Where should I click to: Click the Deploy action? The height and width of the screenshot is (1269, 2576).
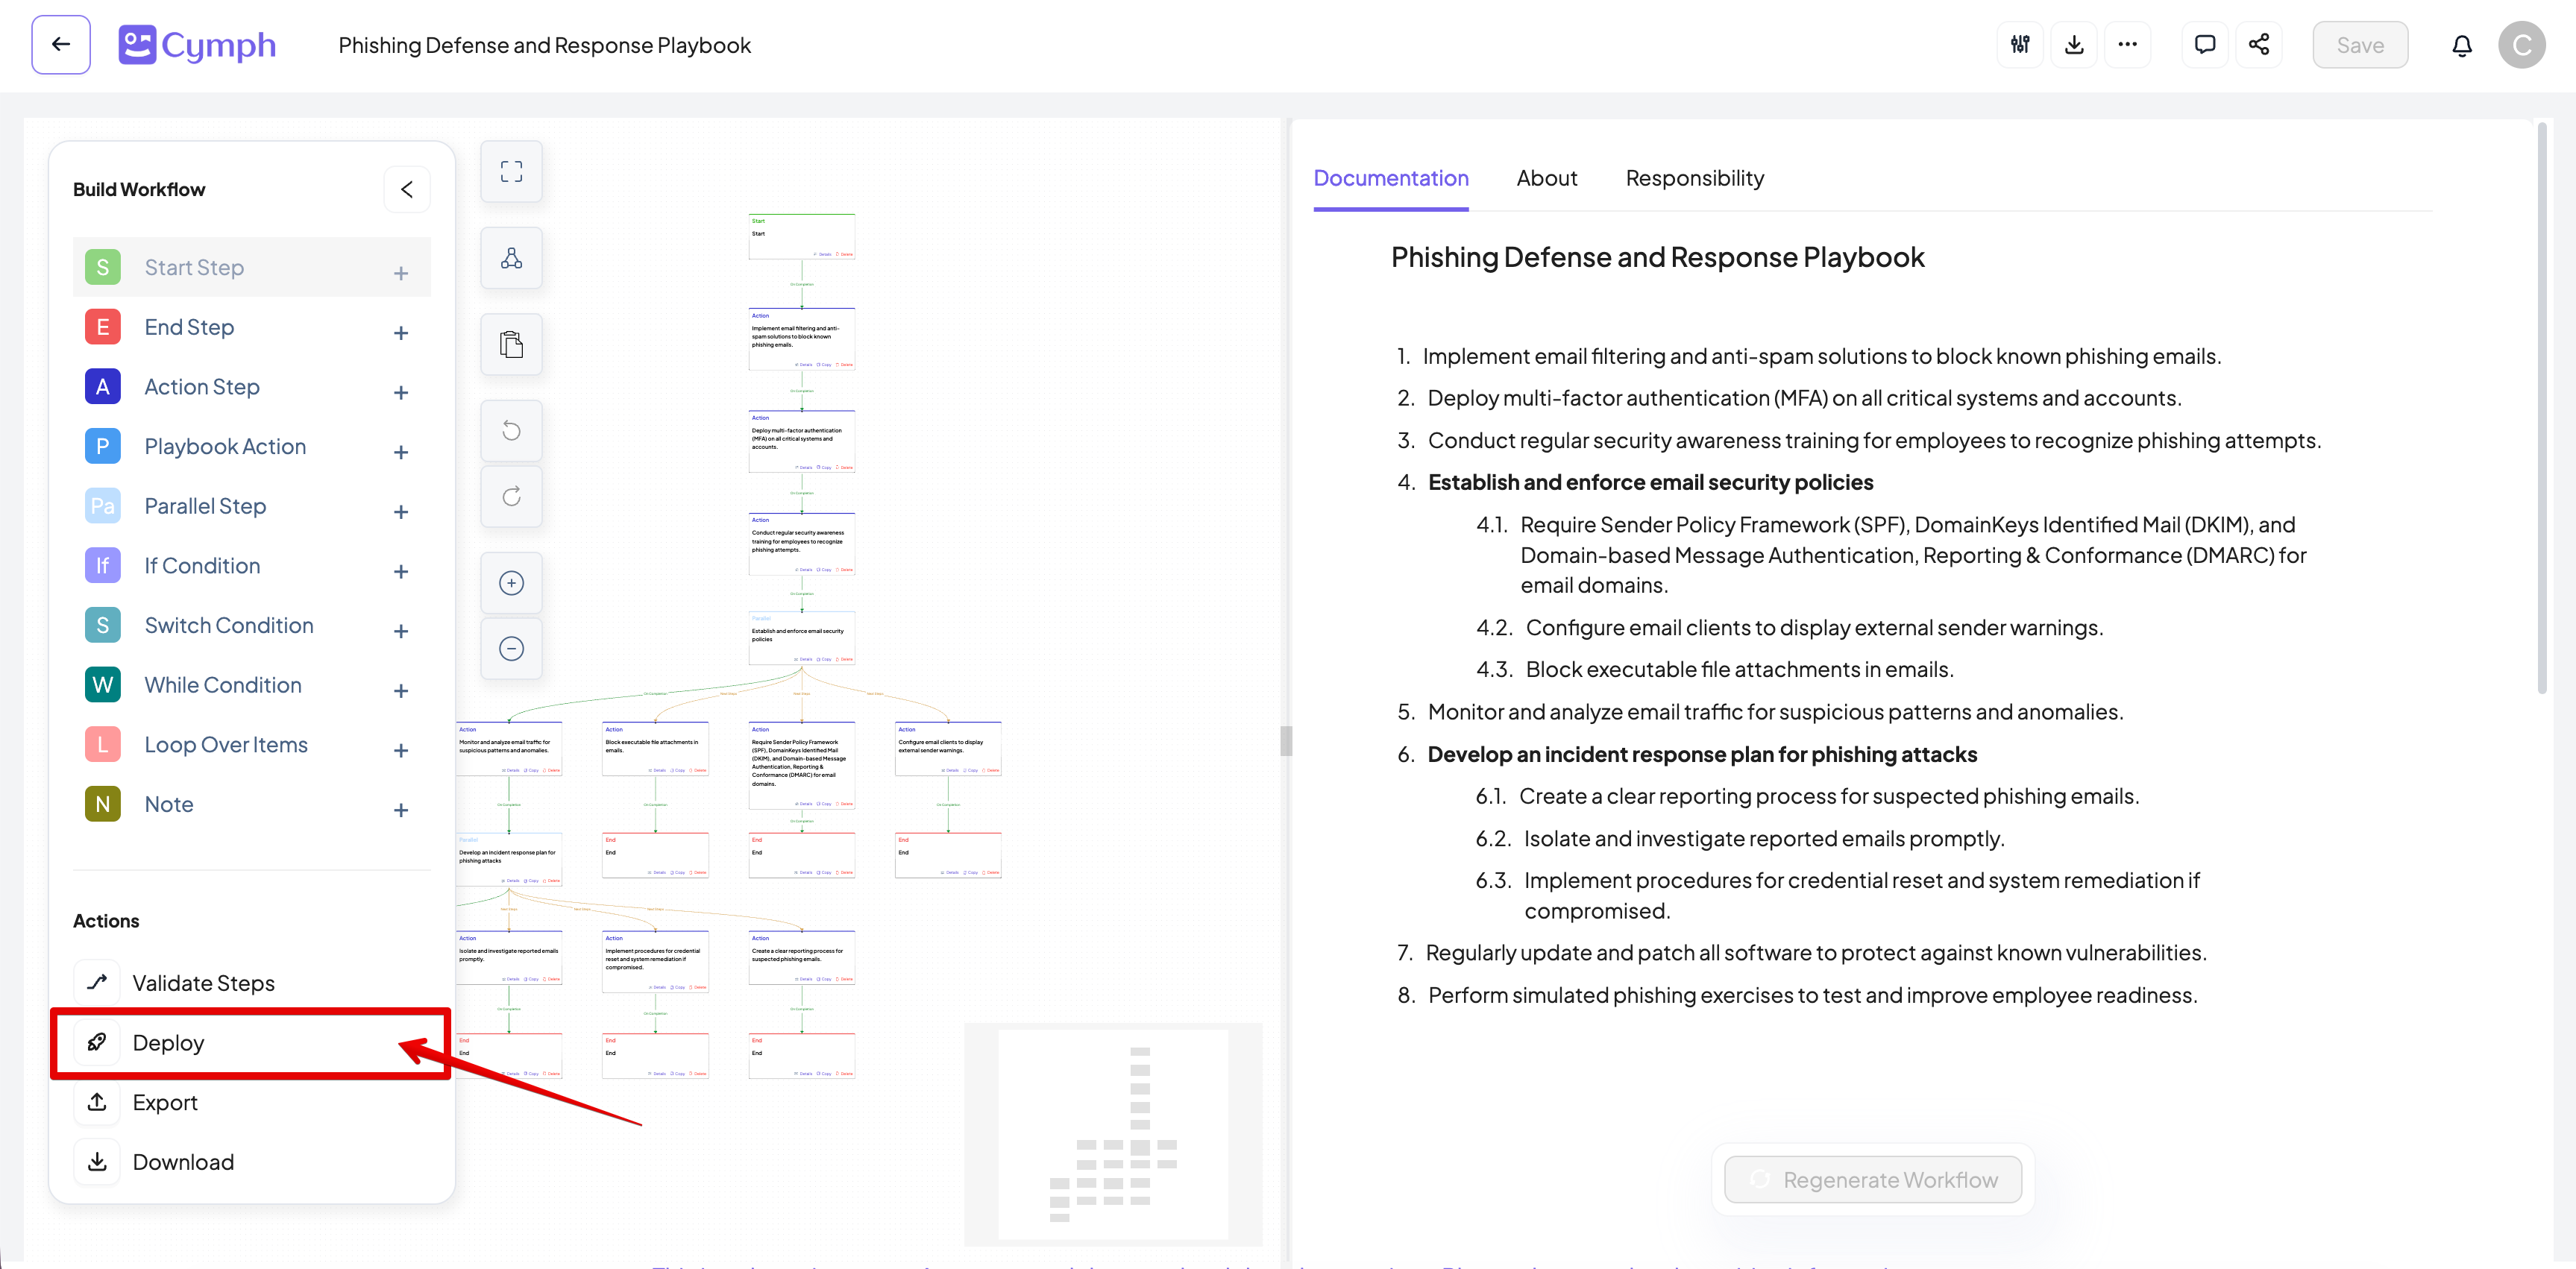point(168,1042)
